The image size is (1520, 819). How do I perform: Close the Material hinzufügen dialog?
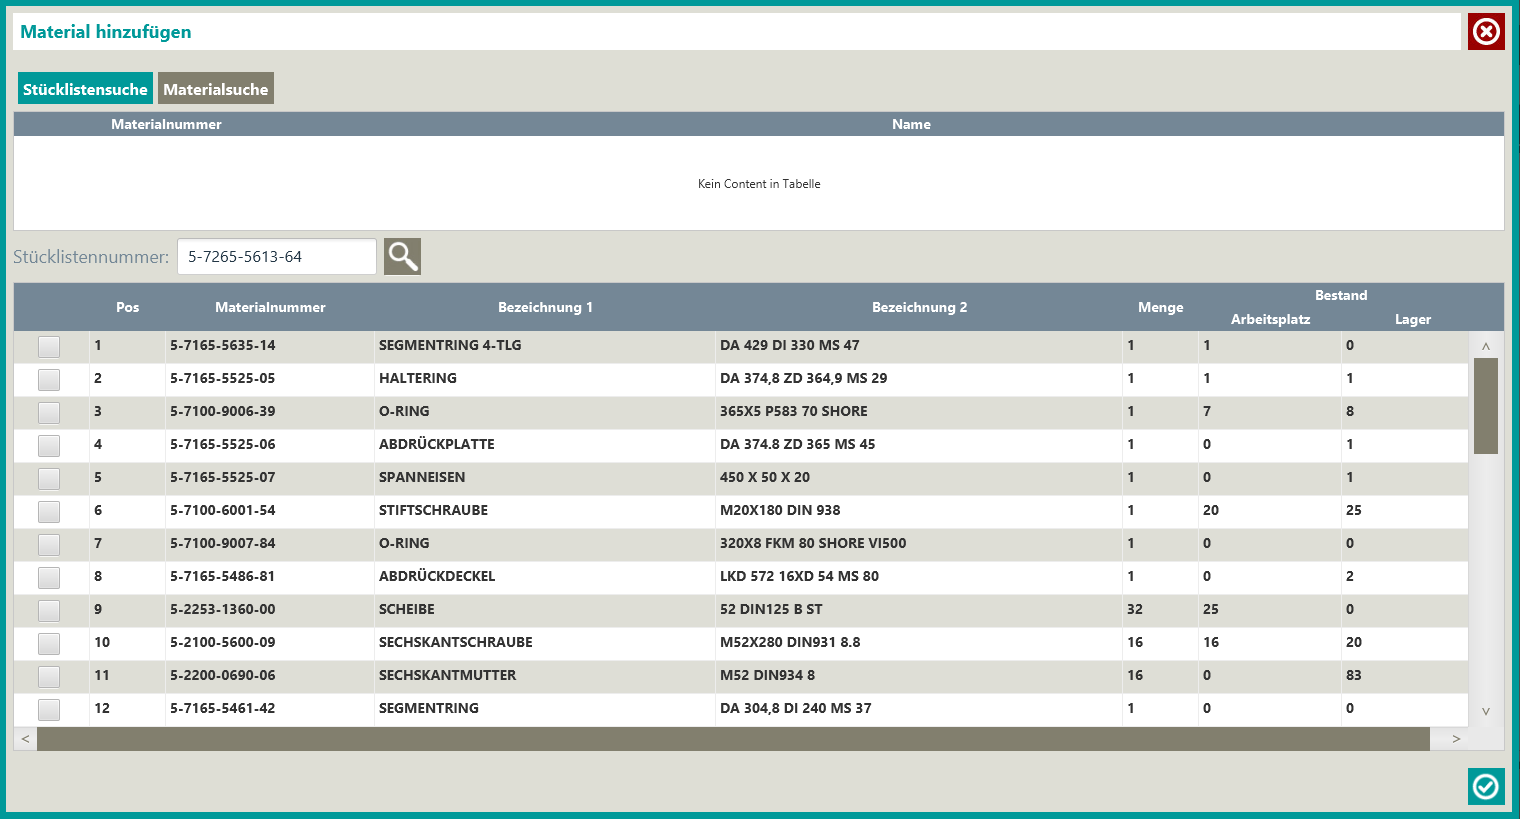(x=1486, y=32)
